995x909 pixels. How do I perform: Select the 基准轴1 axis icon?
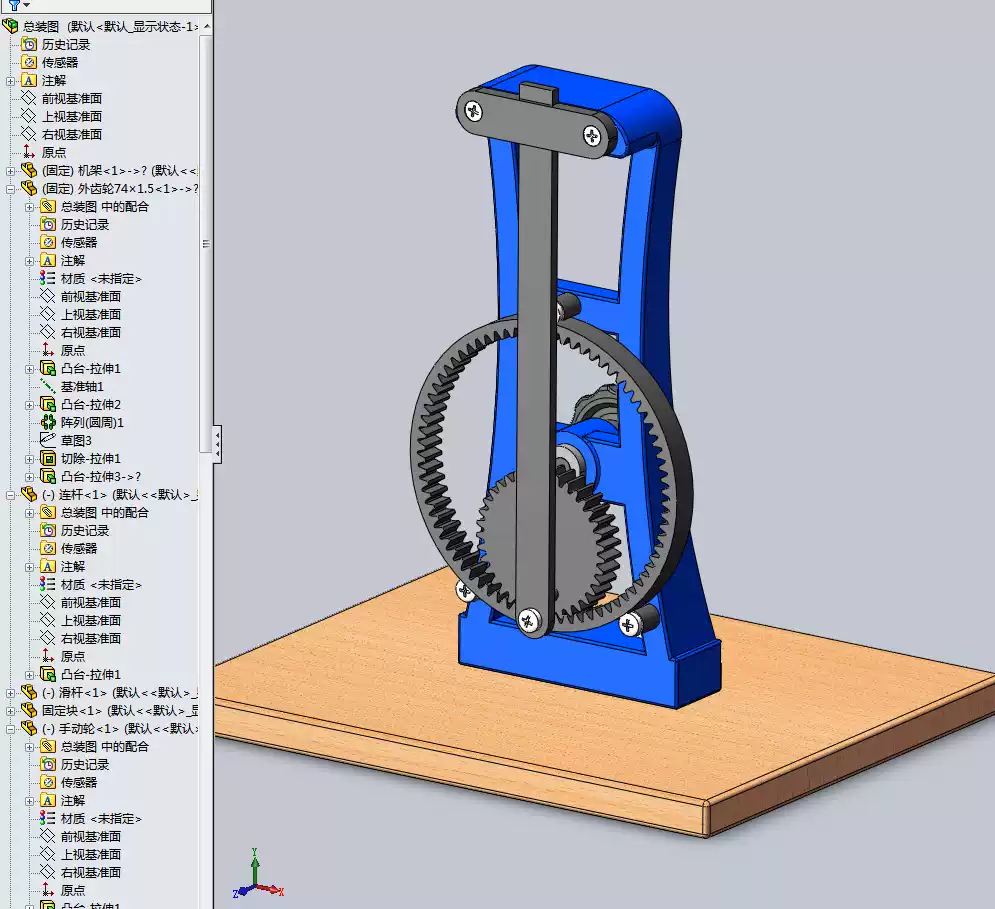47,386
